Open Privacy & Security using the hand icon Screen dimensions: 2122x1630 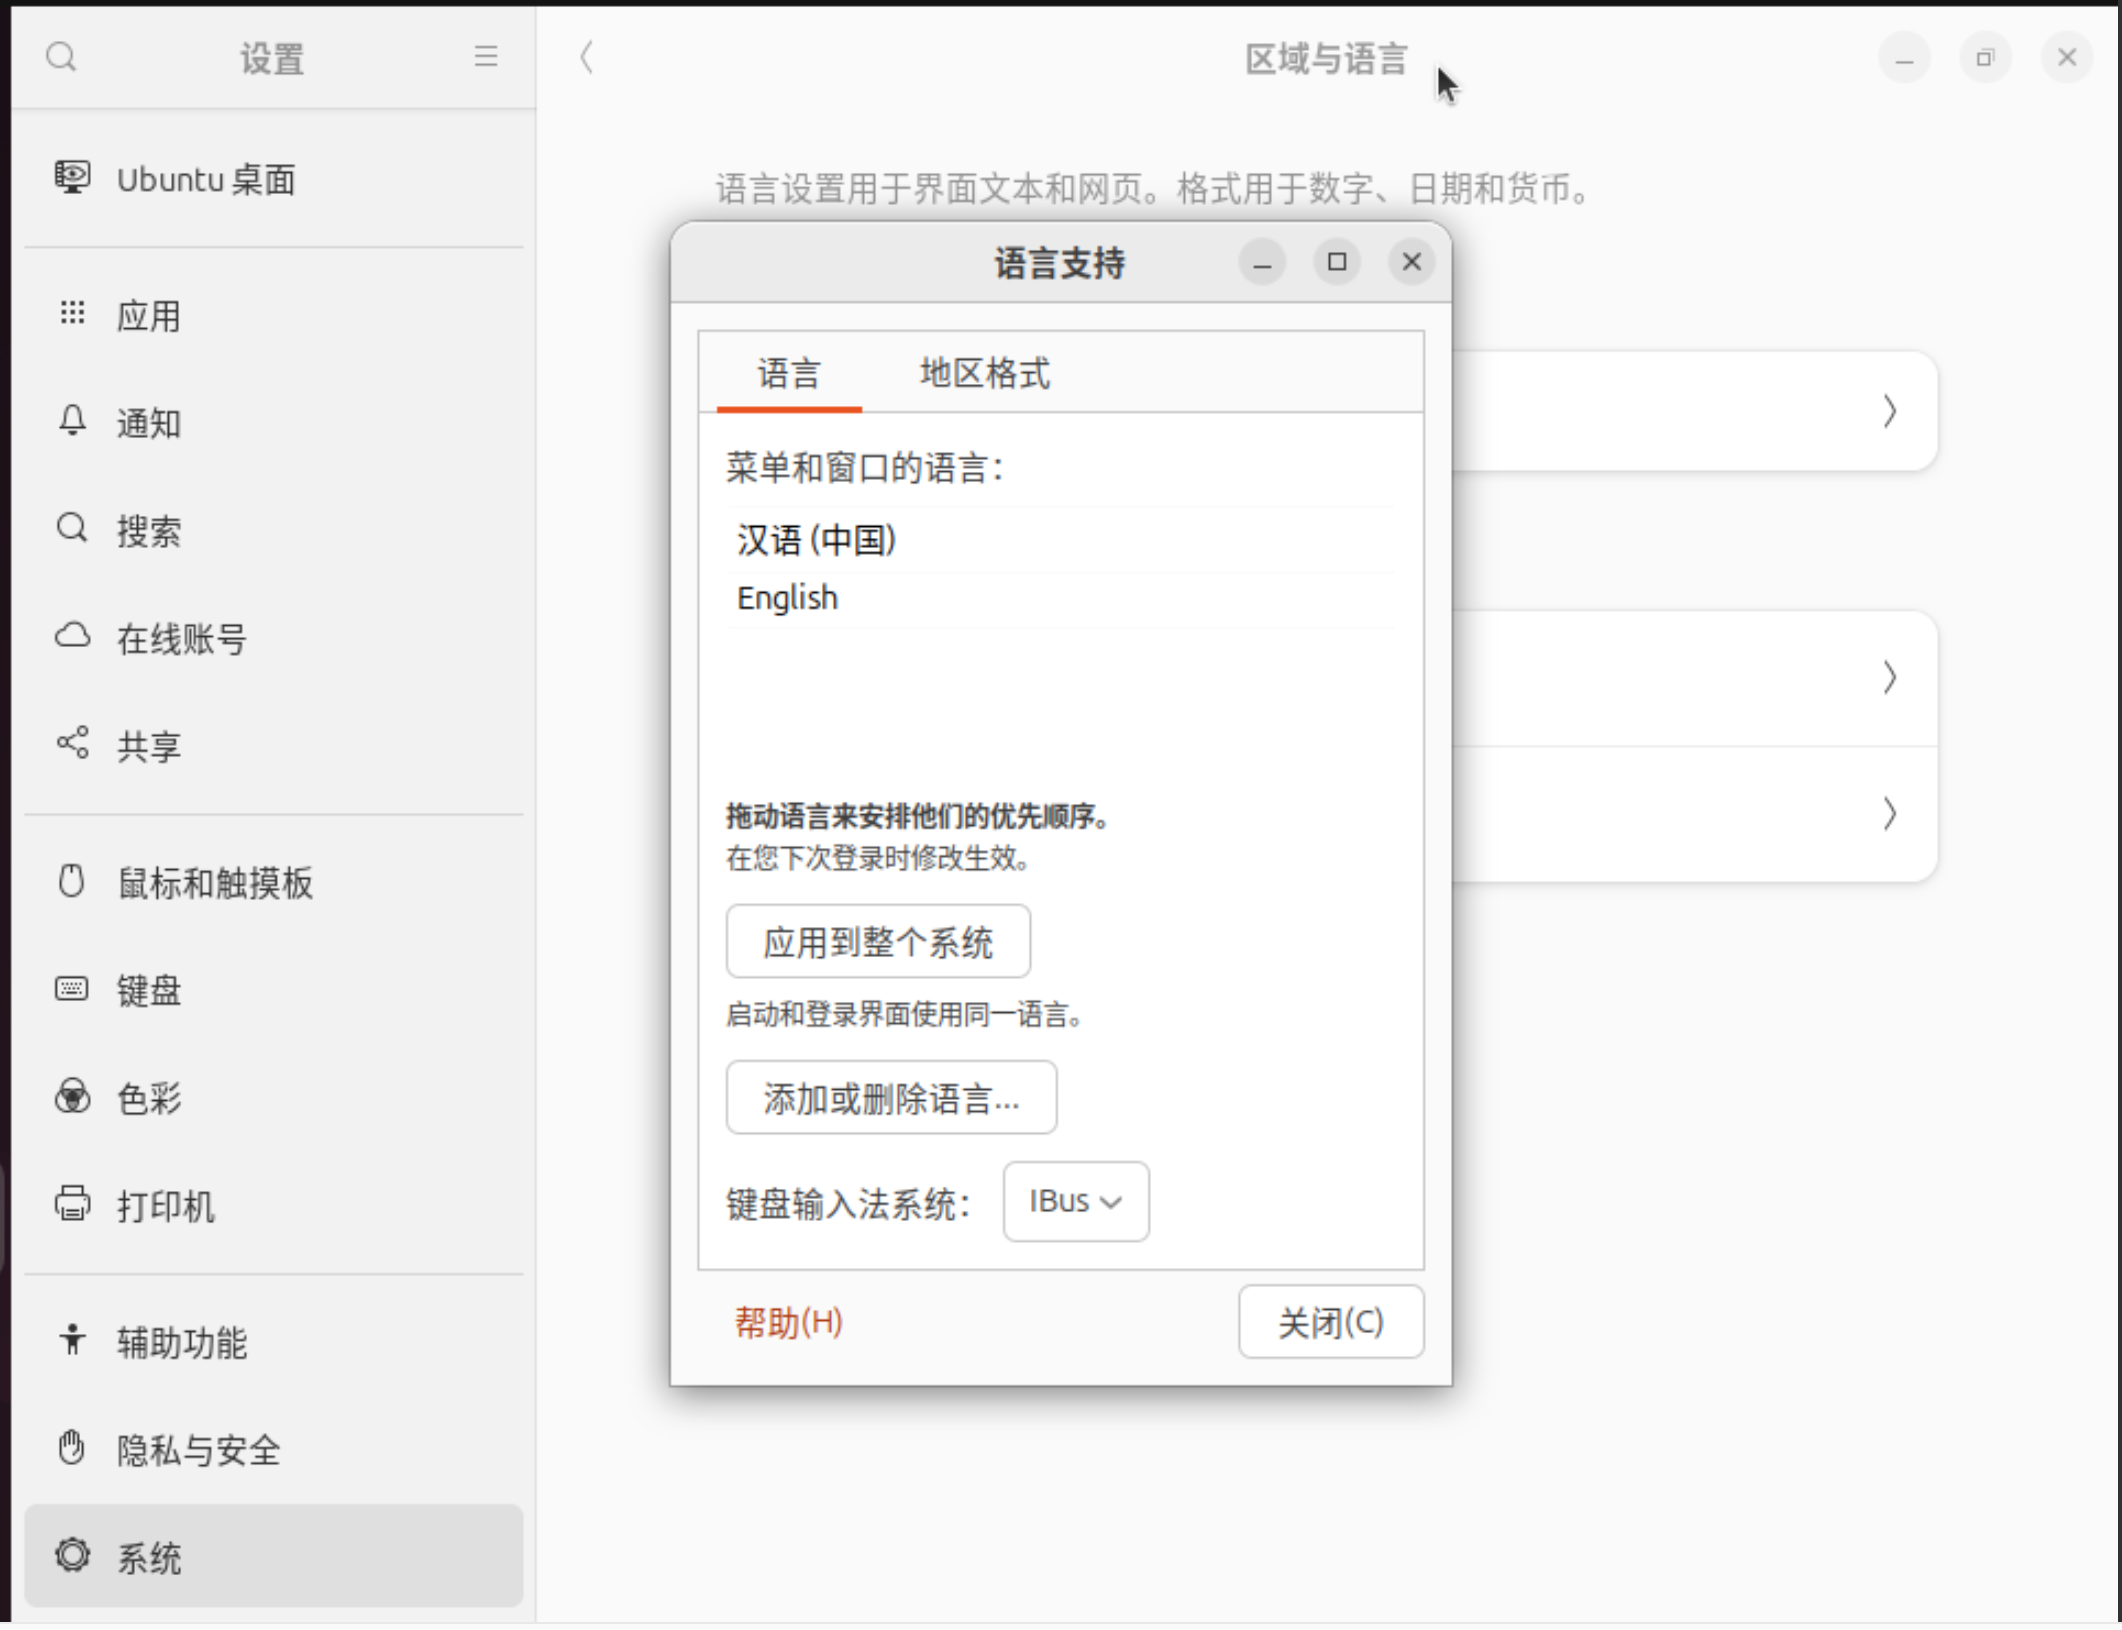(x=71, y=1447)
